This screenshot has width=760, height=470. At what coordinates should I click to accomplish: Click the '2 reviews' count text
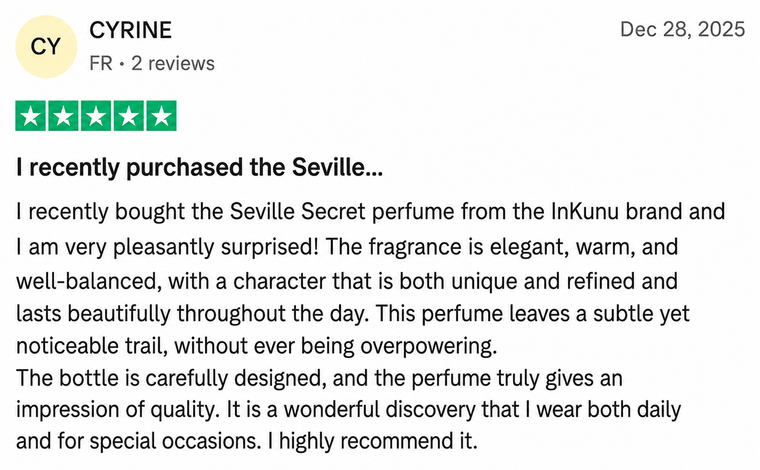pyautogui.click(x=173, y=63)
